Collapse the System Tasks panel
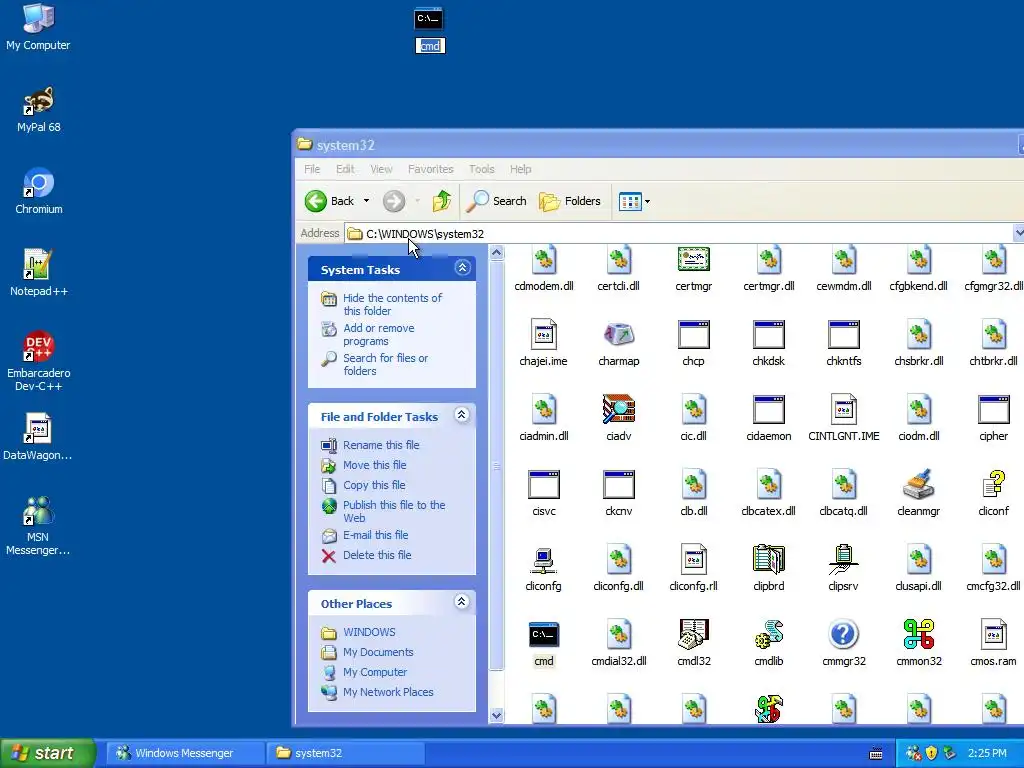The image size is (1024, 768). coord(462,268)
